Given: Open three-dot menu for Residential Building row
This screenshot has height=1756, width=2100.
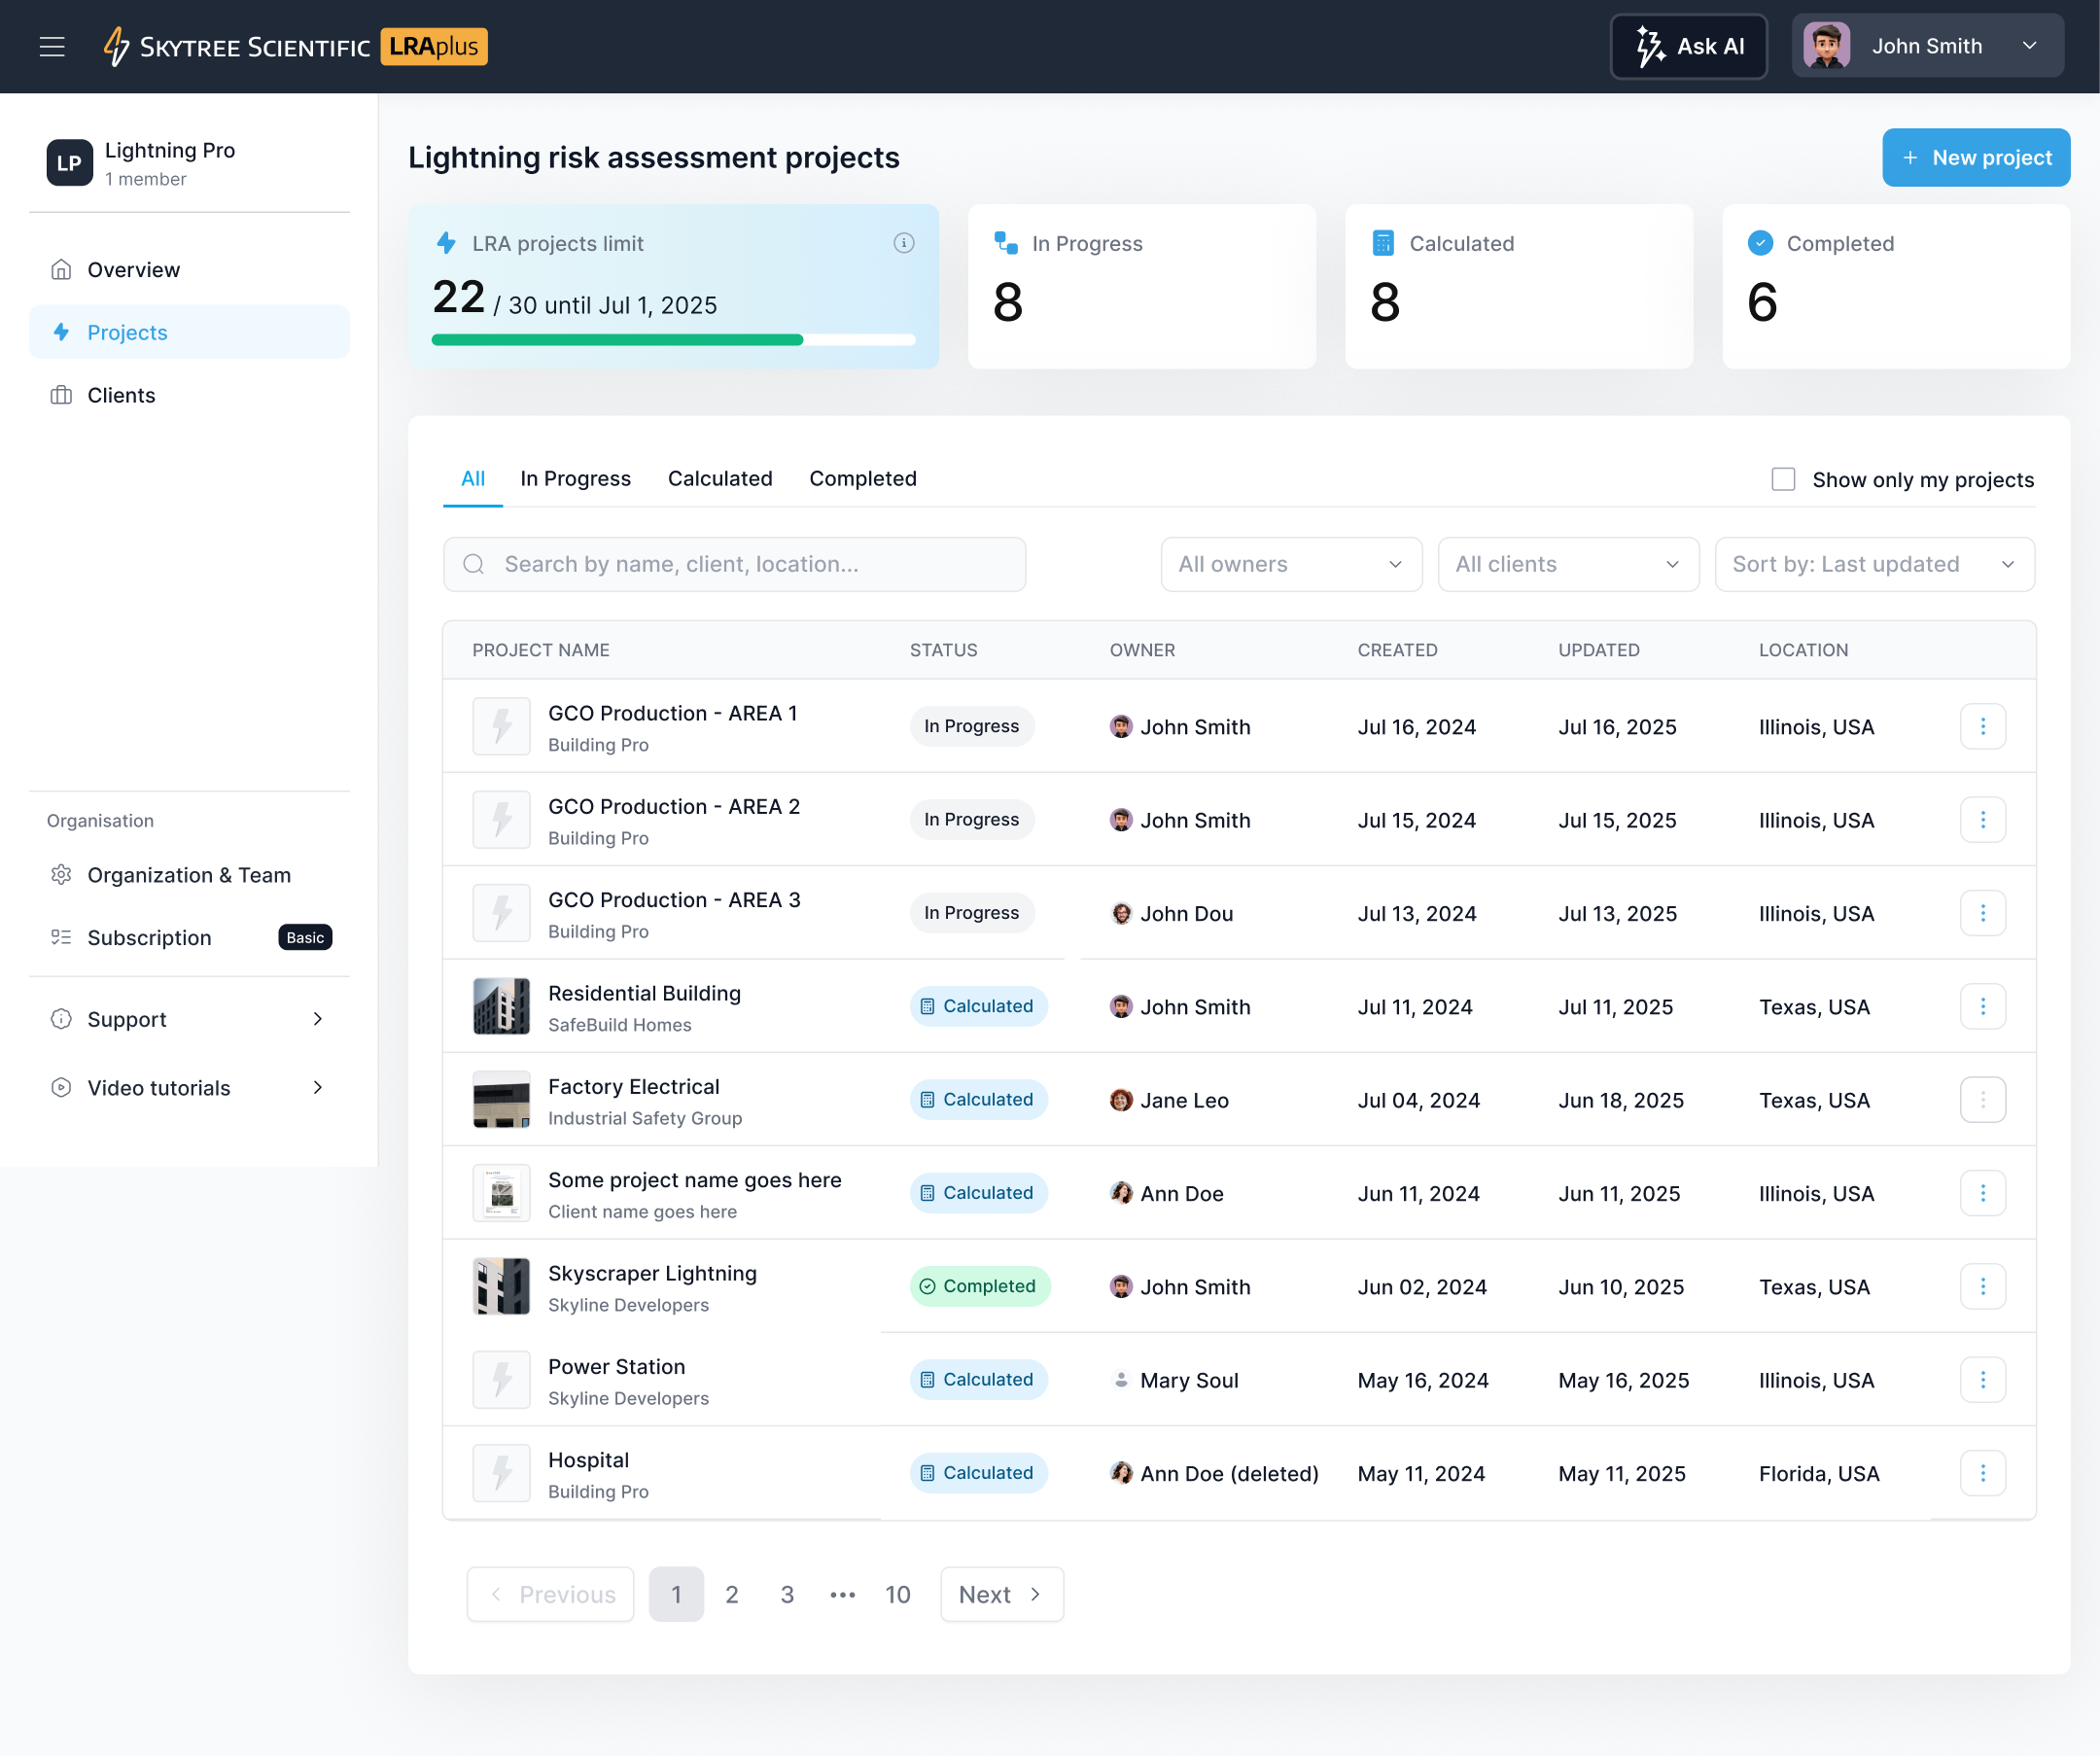Looking at the screenshot, I should tap(1982, 1006).
